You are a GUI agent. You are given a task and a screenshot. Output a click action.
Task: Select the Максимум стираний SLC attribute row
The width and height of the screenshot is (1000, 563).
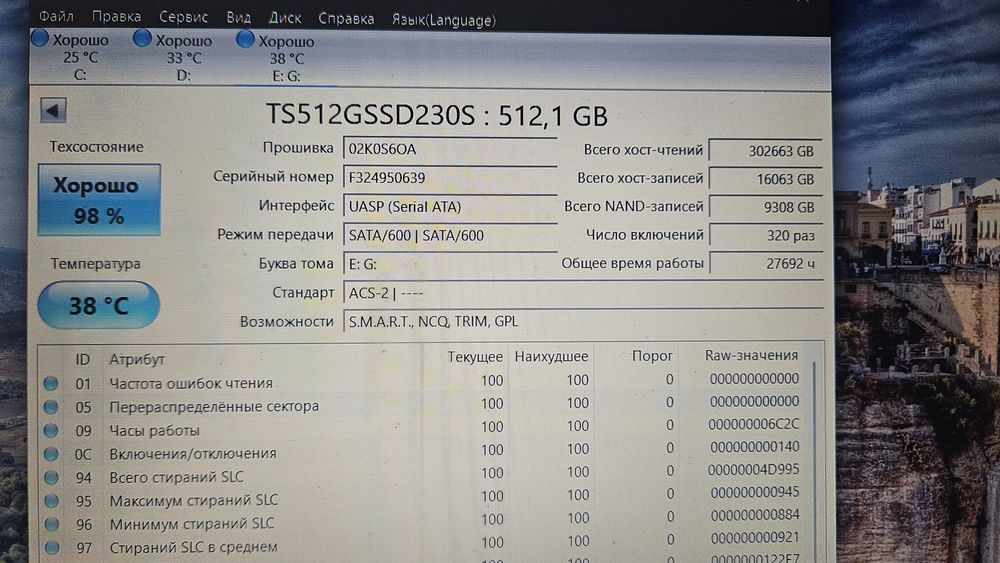pos(424,497)
